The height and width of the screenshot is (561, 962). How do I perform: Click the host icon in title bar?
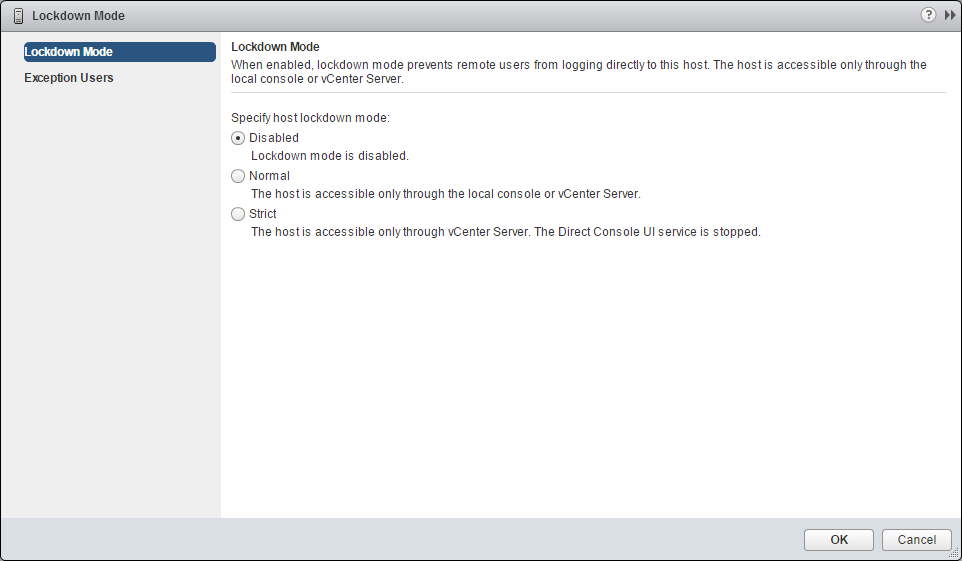tap(18, 15)
